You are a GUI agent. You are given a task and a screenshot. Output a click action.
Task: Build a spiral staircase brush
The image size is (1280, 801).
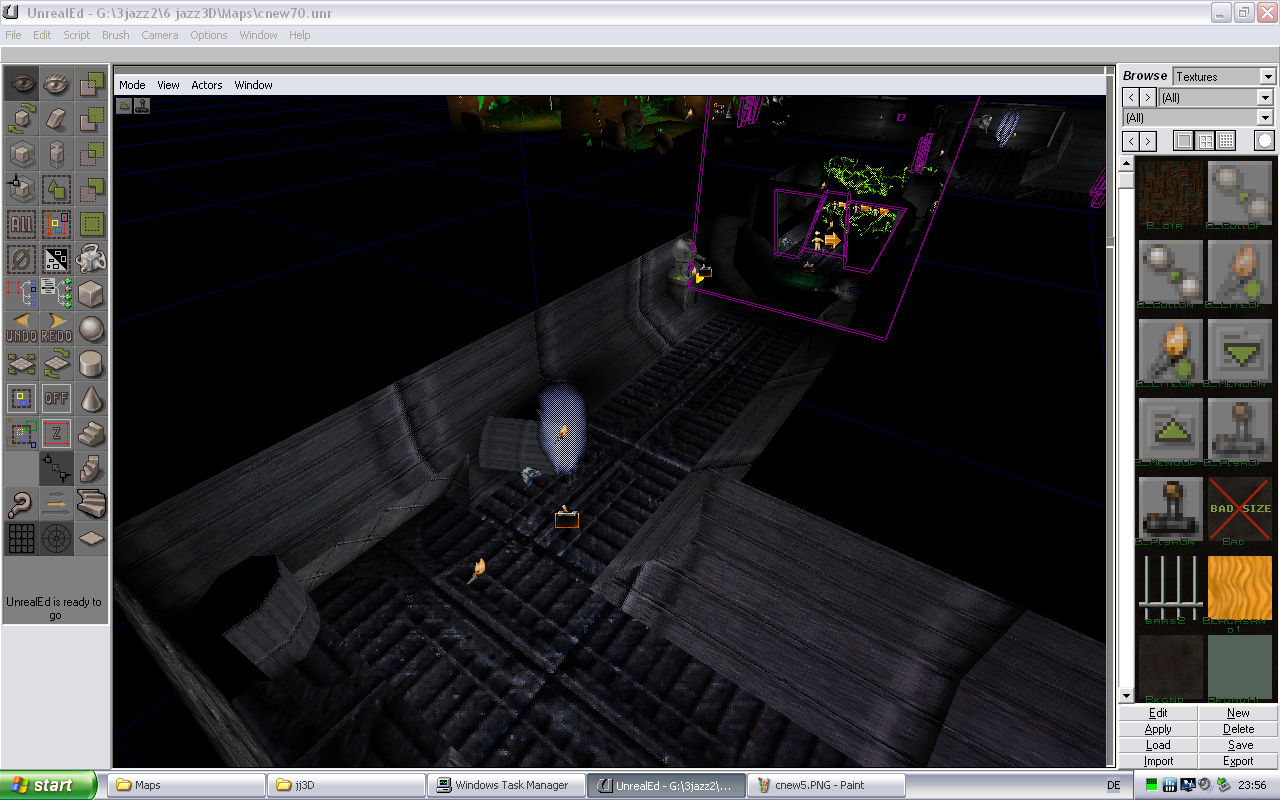(91, 469)
